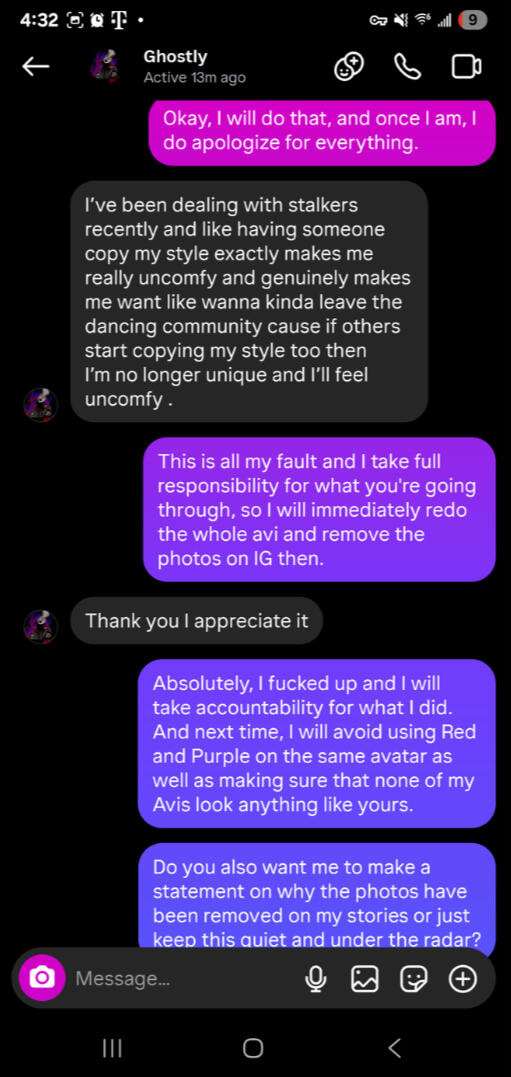Open the camera from the message bar
The image size is (511, 1077).
click(42, 978)
